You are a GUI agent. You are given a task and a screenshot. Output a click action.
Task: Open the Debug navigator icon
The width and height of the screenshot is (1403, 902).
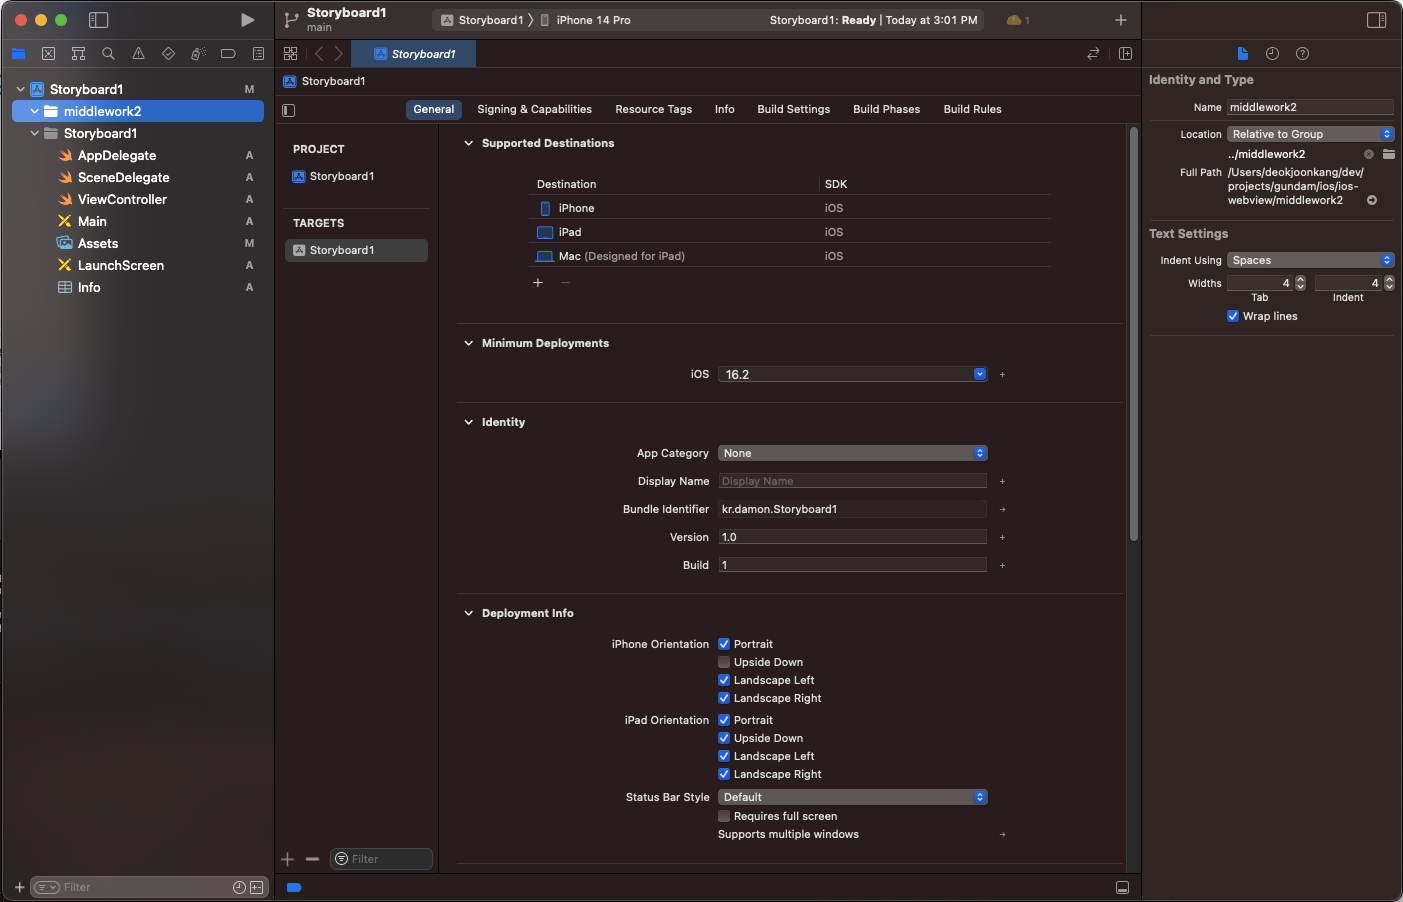(198, 54)
